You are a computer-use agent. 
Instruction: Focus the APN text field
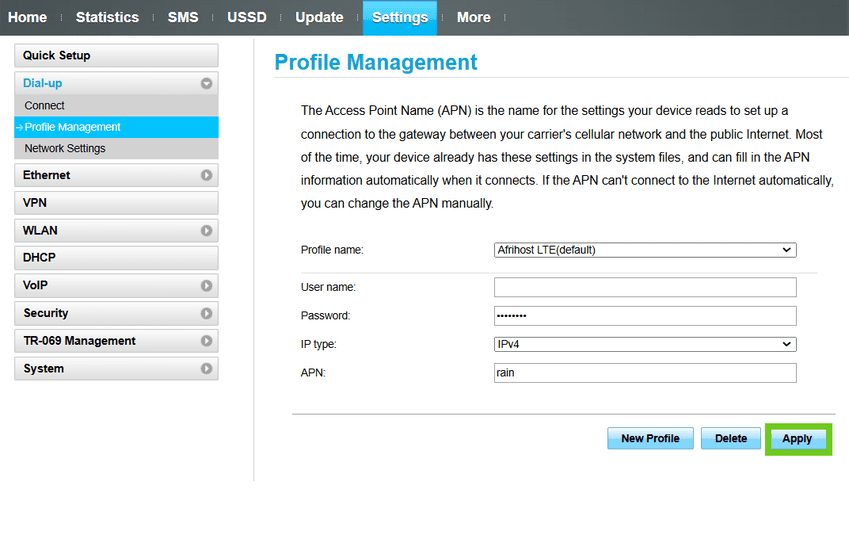(x=645, y=373)
